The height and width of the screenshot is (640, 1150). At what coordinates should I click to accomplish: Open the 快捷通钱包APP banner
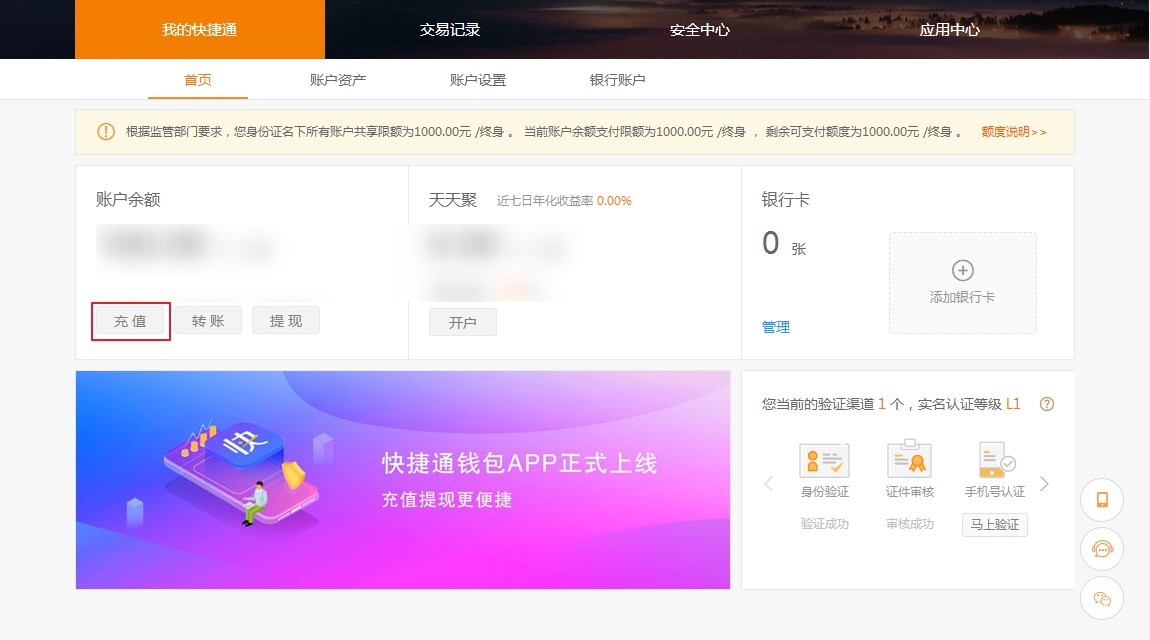(403, 479)
